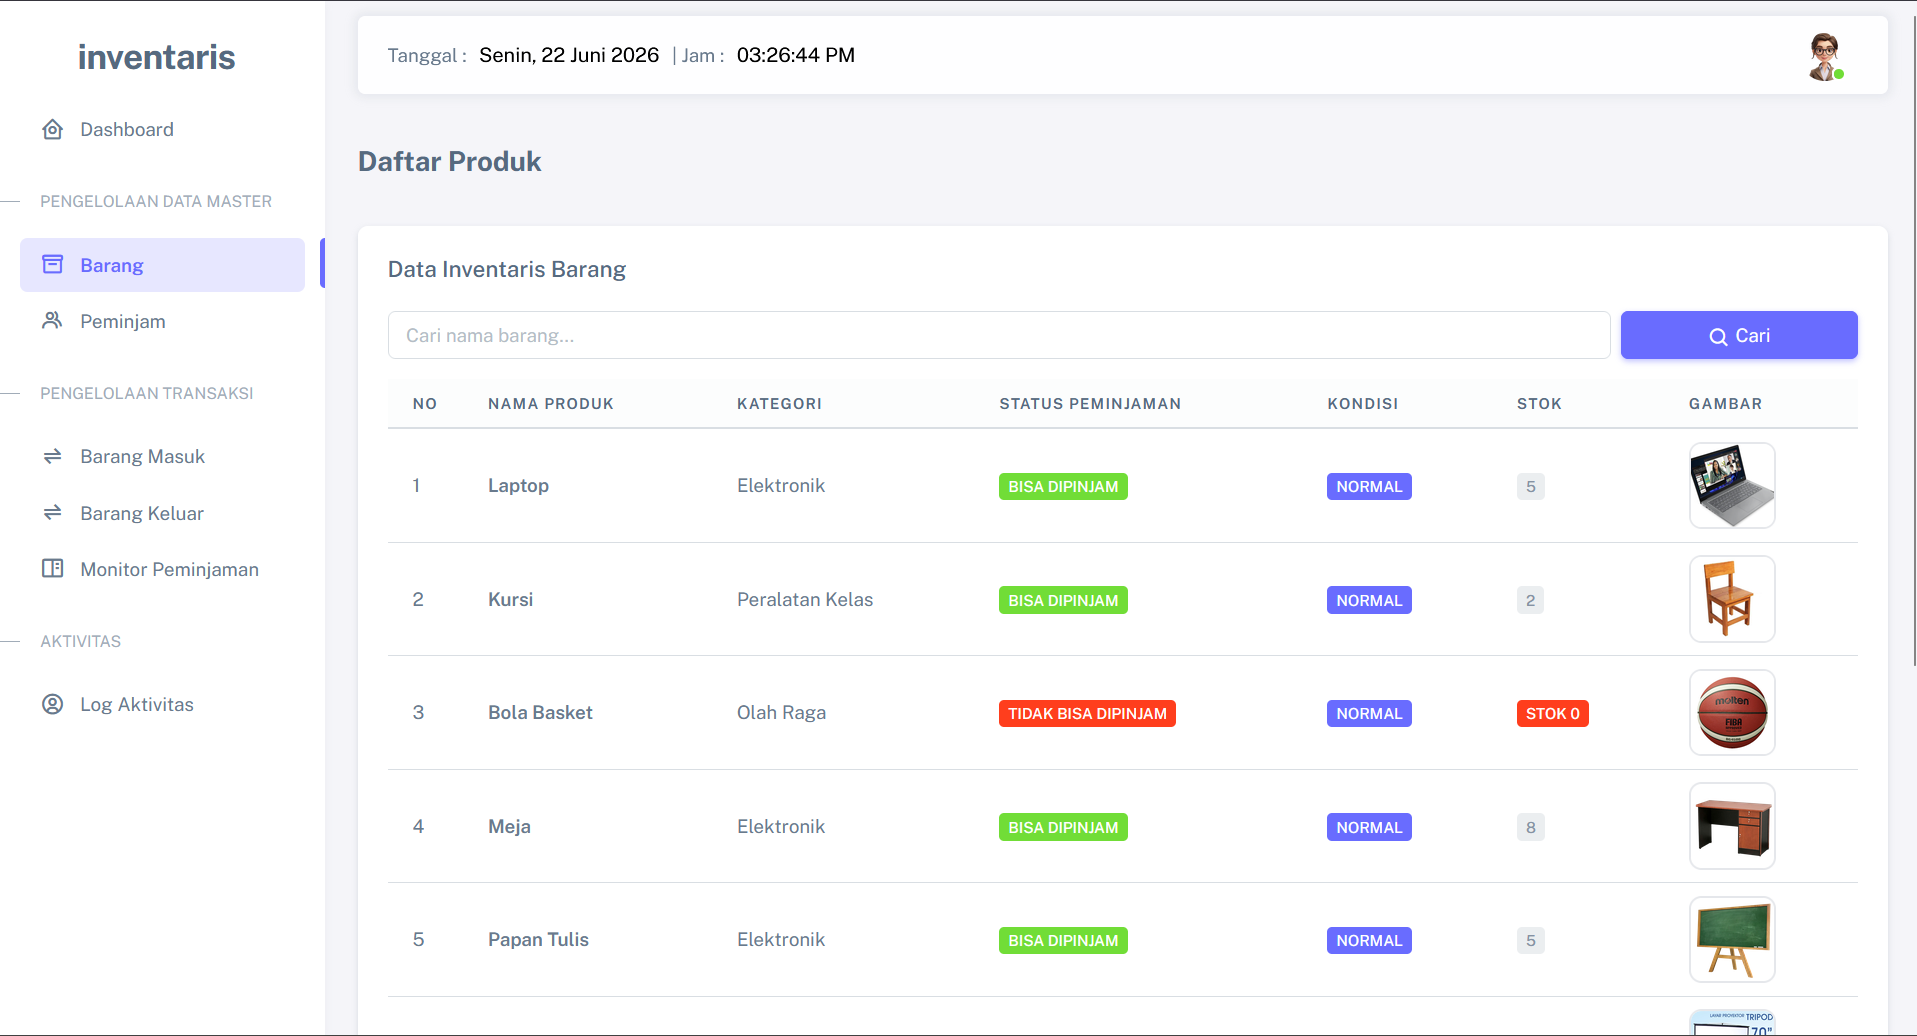The image size is (1917, 1036).
Task: Click the STOK 0 badge
Action: [1552, 713]
